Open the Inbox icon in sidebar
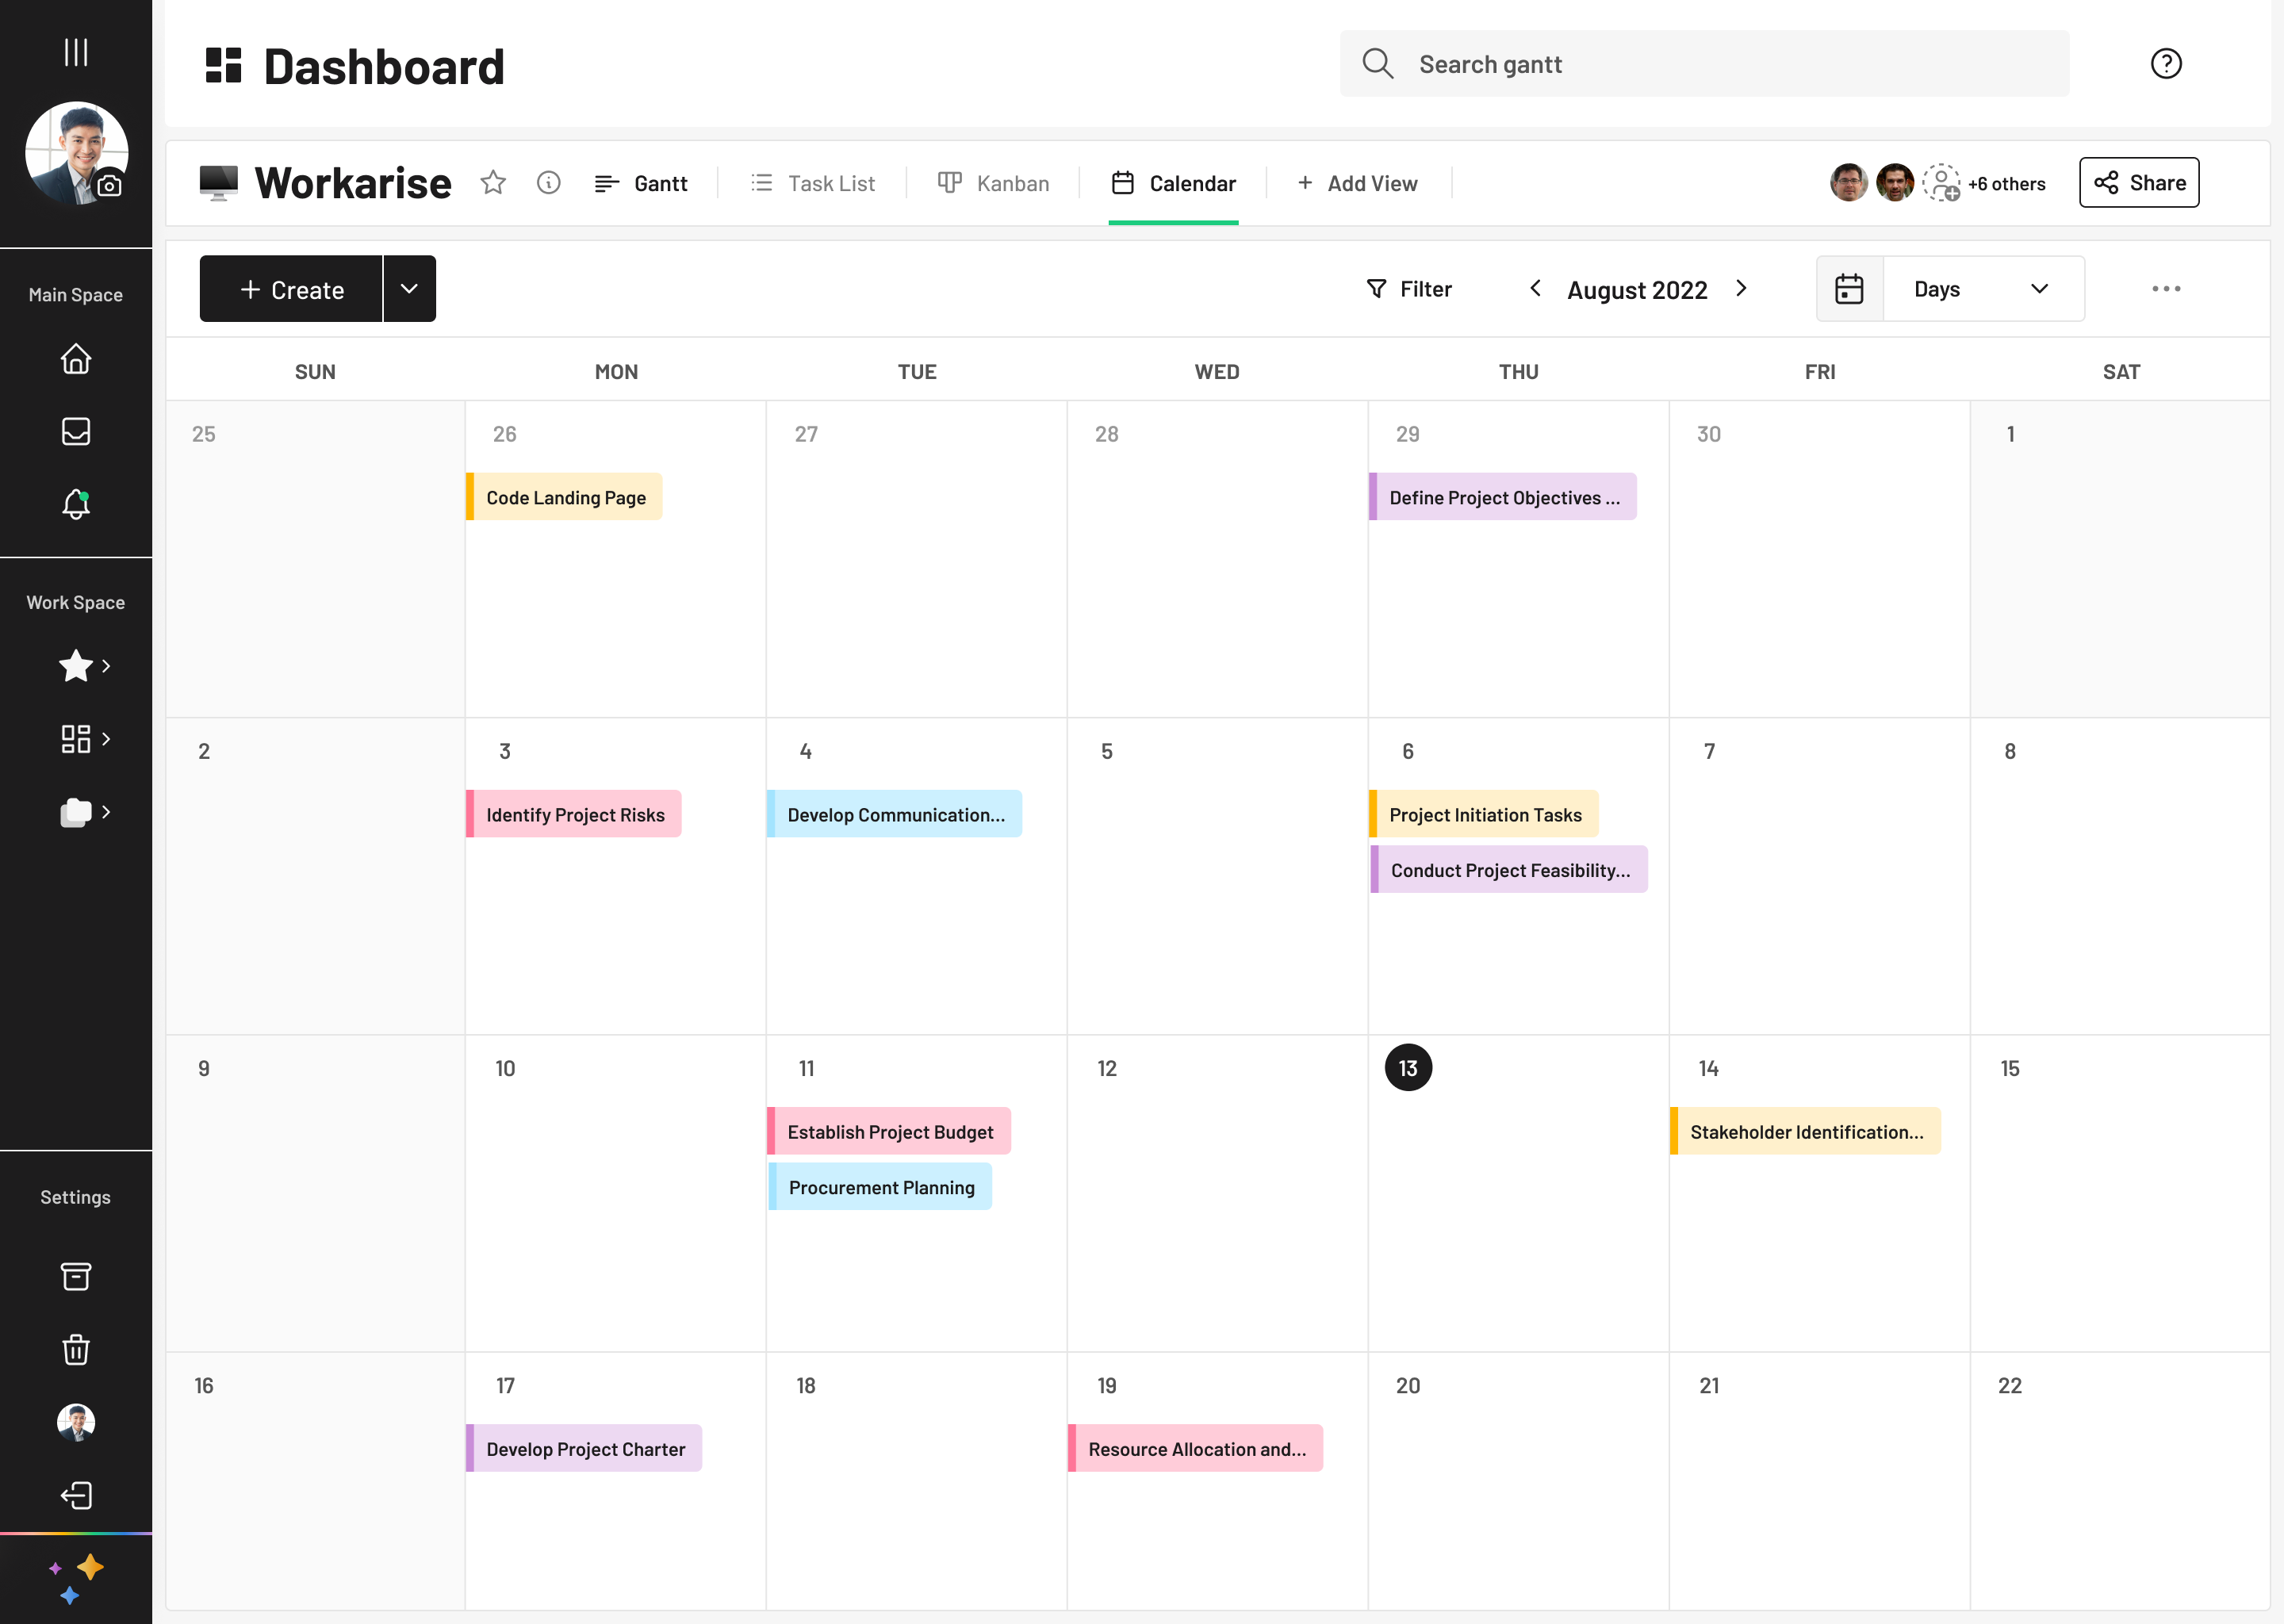2284x1624 pixels. 76,431
